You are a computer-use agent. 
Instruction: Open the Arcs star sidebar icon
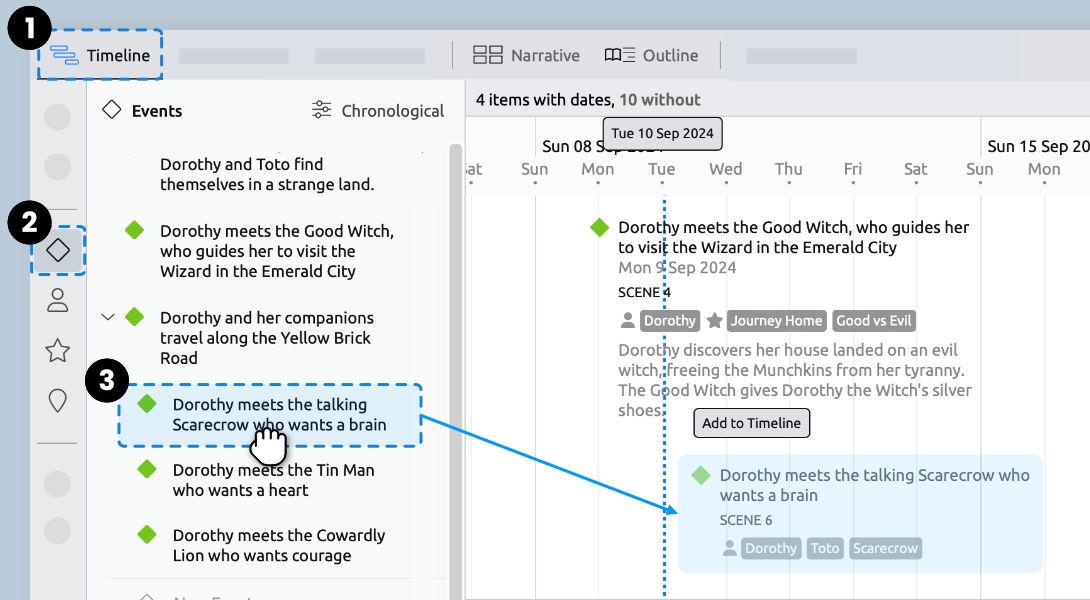pos(58,350)
